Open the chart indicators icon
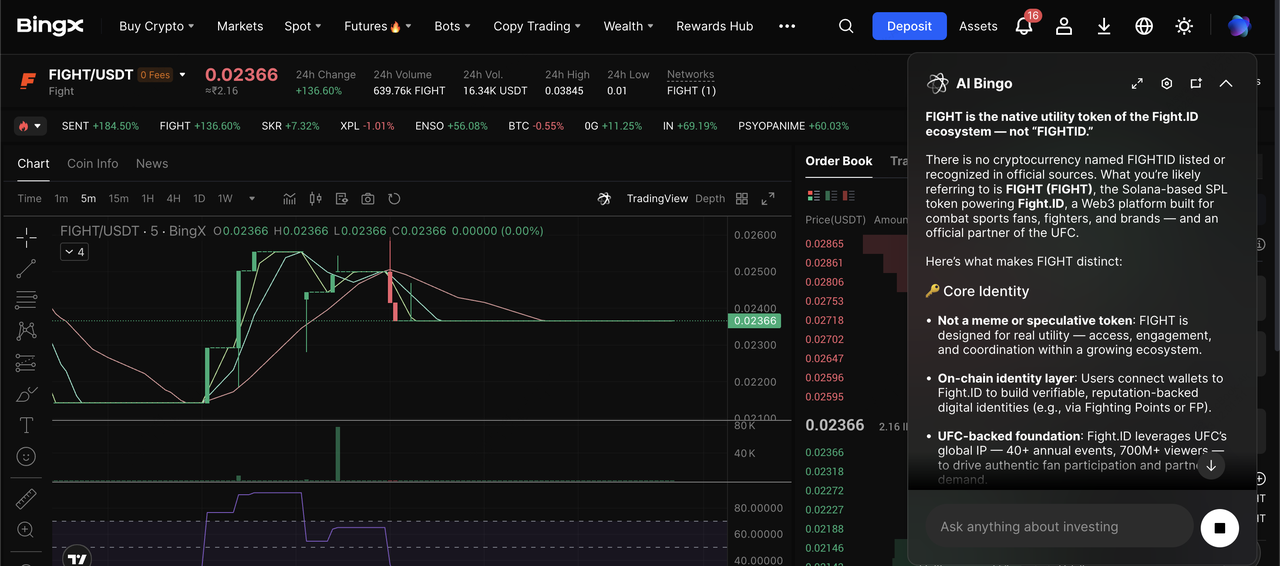This screenshot has width=1280, height=566. coord(290,198)
